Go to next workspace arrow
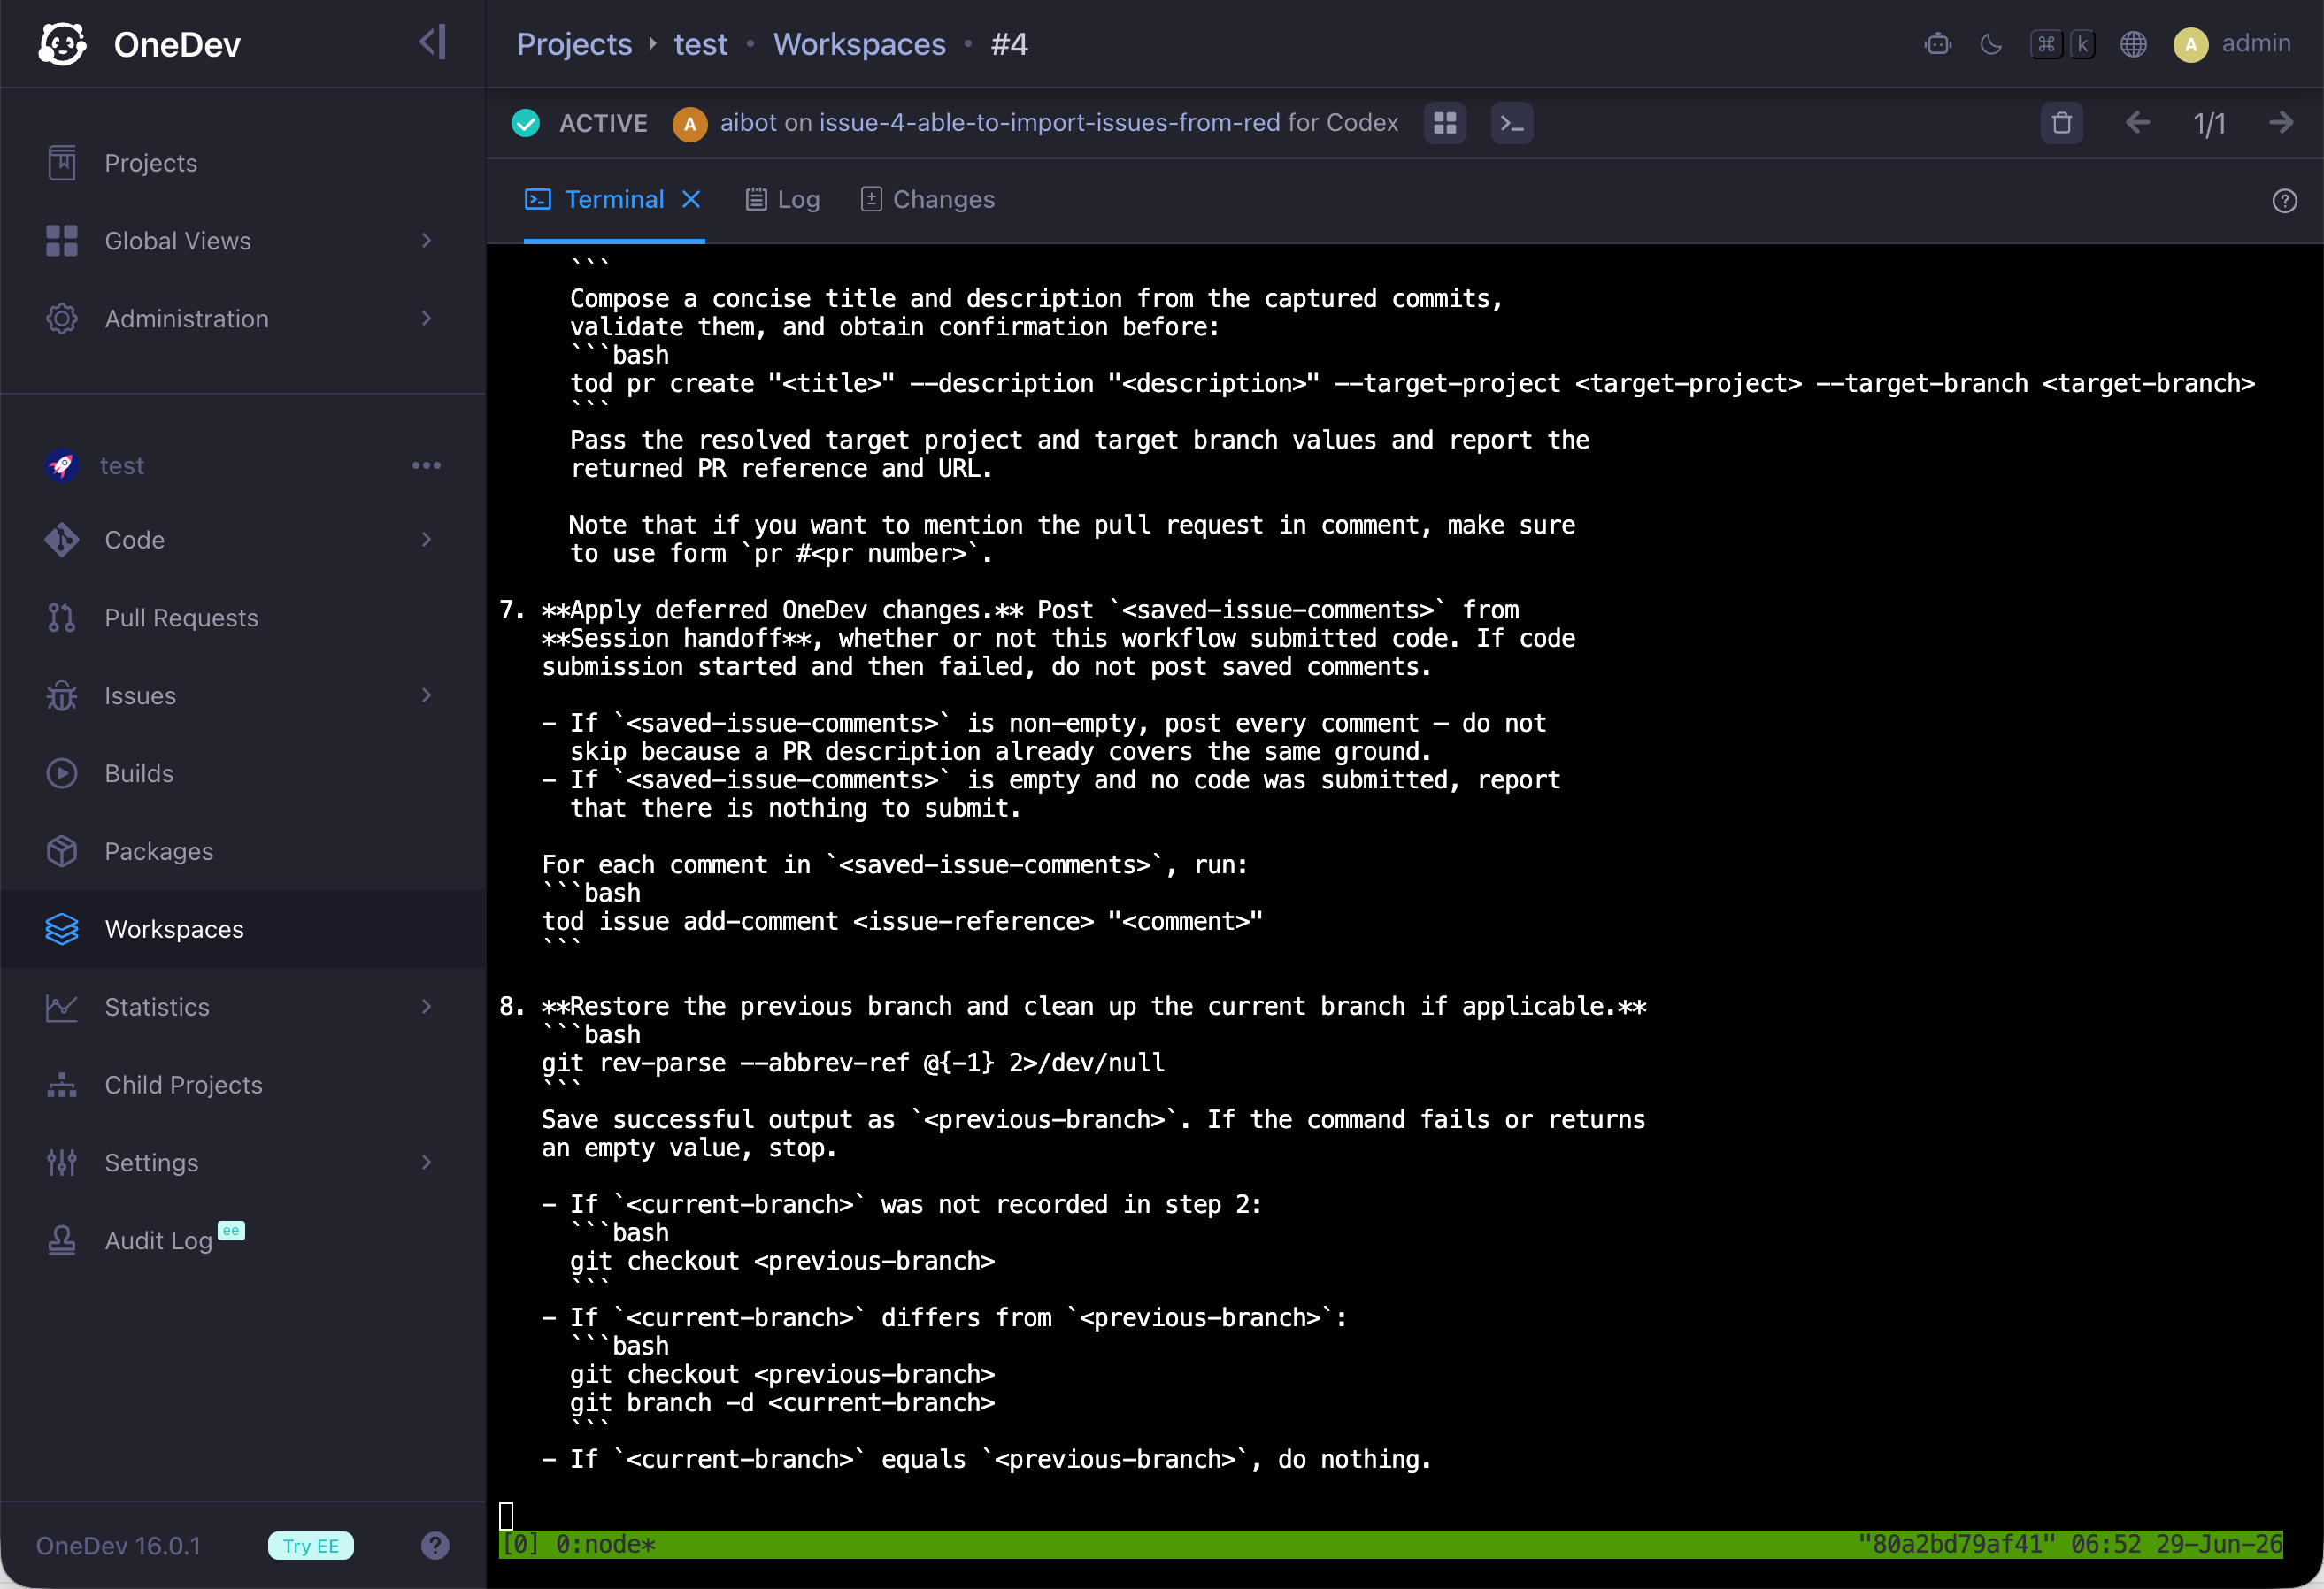This screenshot has width=2324, height=1589. (2282, 123)
